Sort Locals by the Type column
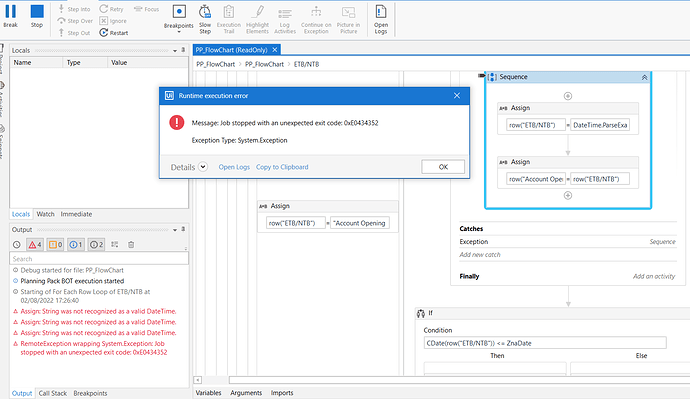690x399 pixels. (x=85, y=62)
